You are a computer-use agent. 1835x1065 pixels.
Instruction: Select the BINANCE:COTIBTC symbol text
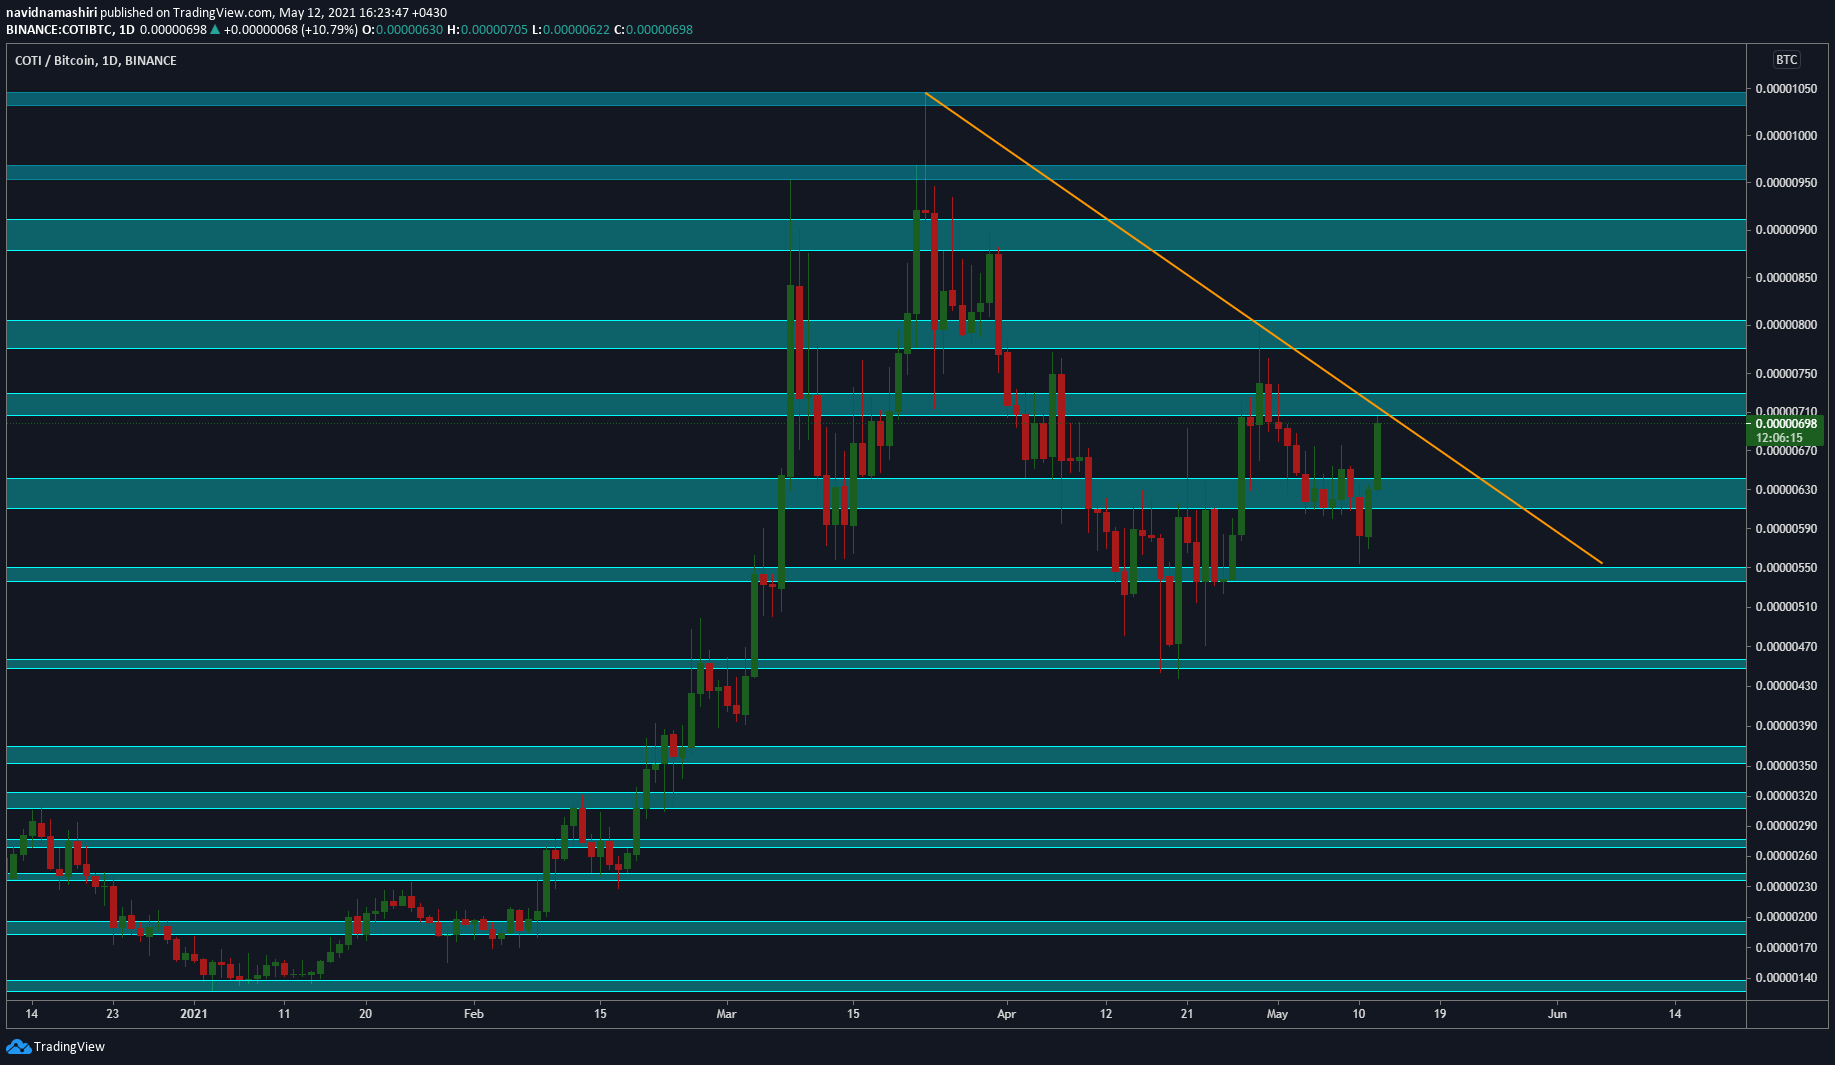click(x=59, y=29)
